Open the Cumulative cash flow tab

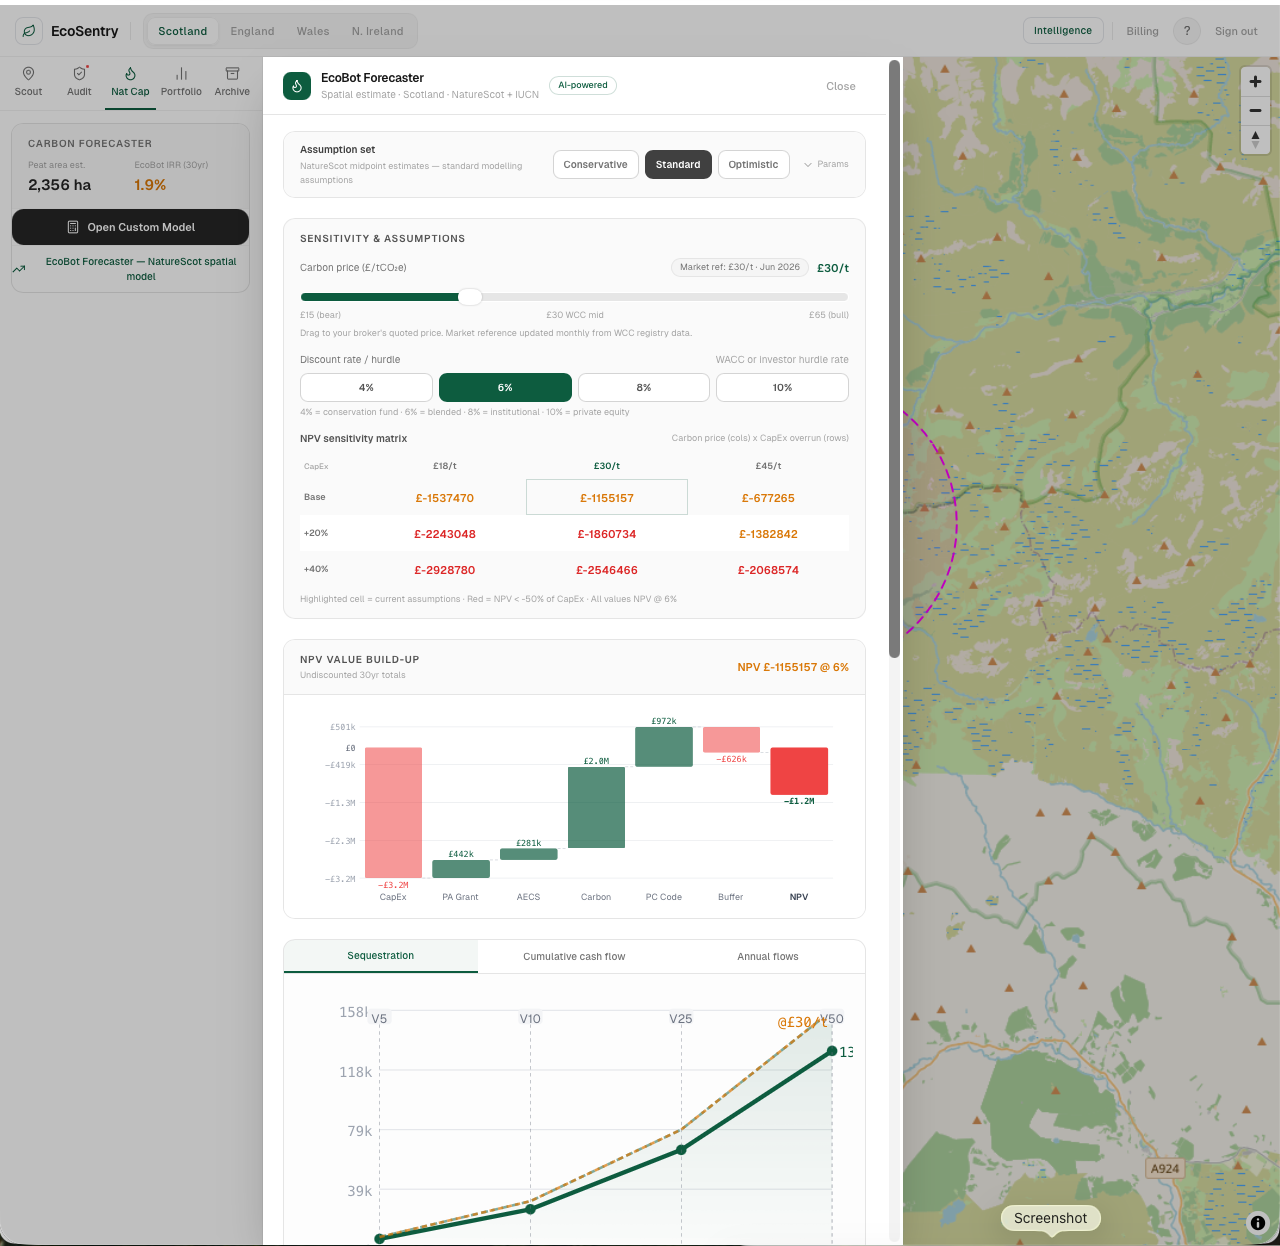pos(574,956)
